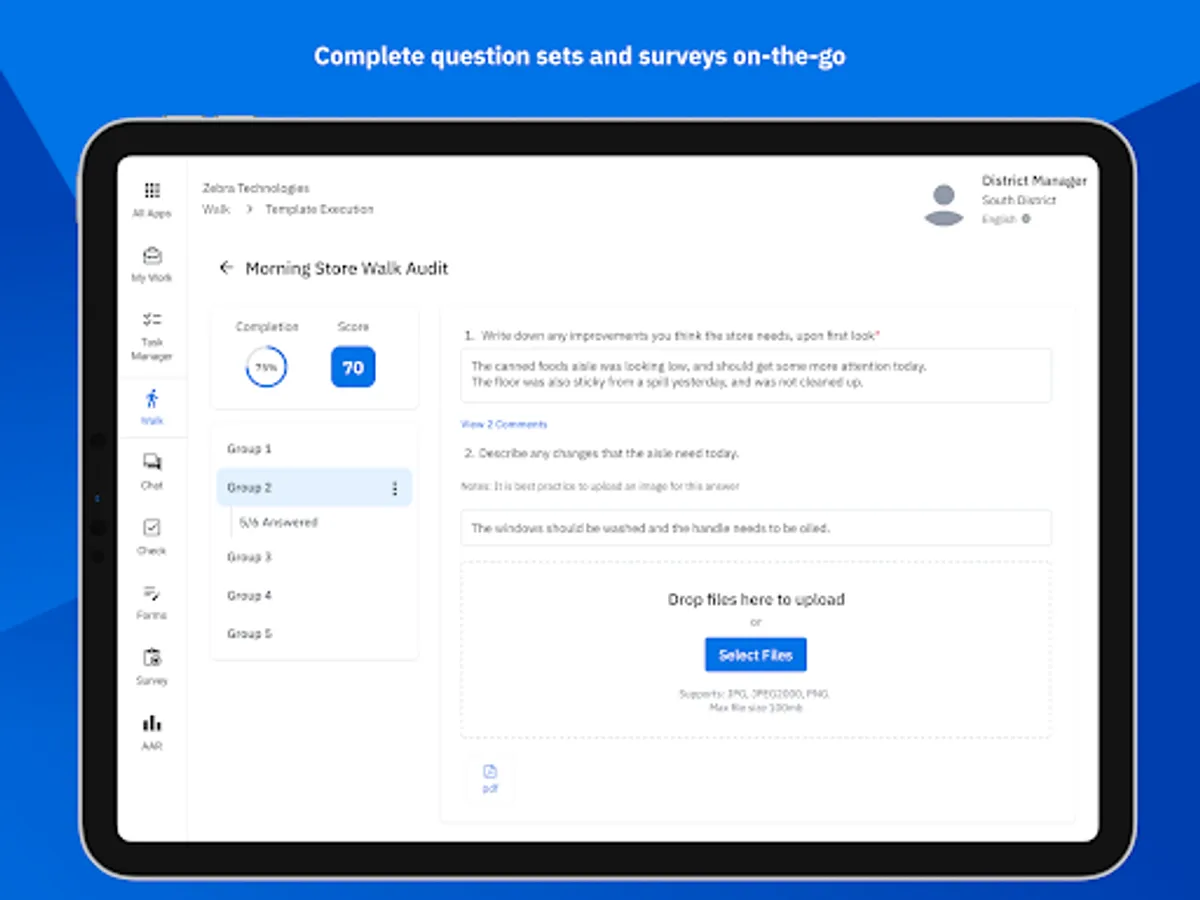
Task: Click the Walk walking-person icon
Action: click(152, 399)
